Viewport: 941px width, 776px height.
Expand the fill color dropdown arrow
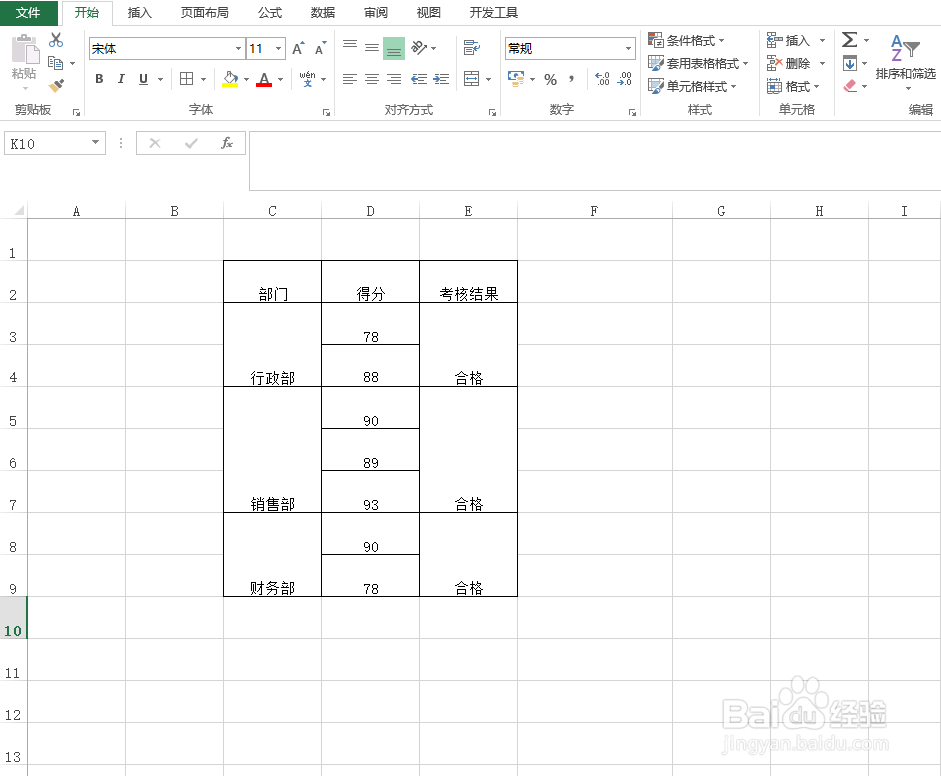tap(244, 78)
